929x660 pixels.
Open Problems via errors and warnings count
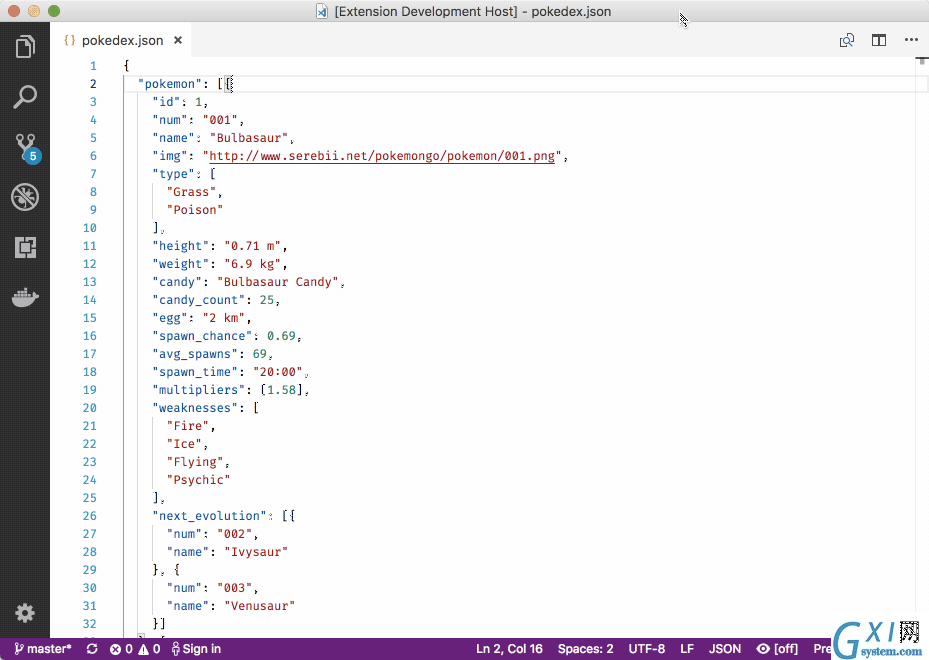tap(135, 649)
